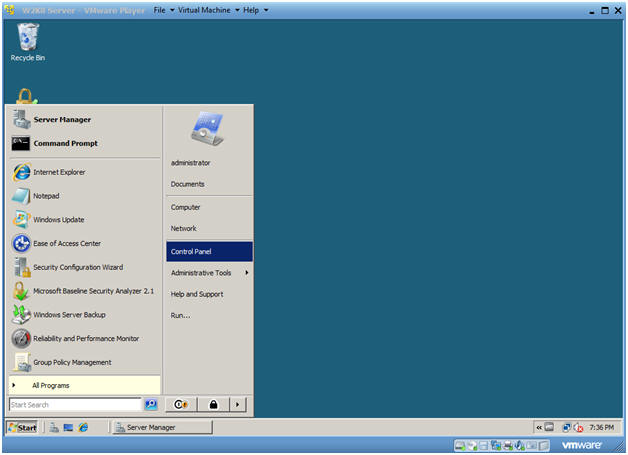
Task: Click the tray icon left of network
Action: (x=549, y=427)
